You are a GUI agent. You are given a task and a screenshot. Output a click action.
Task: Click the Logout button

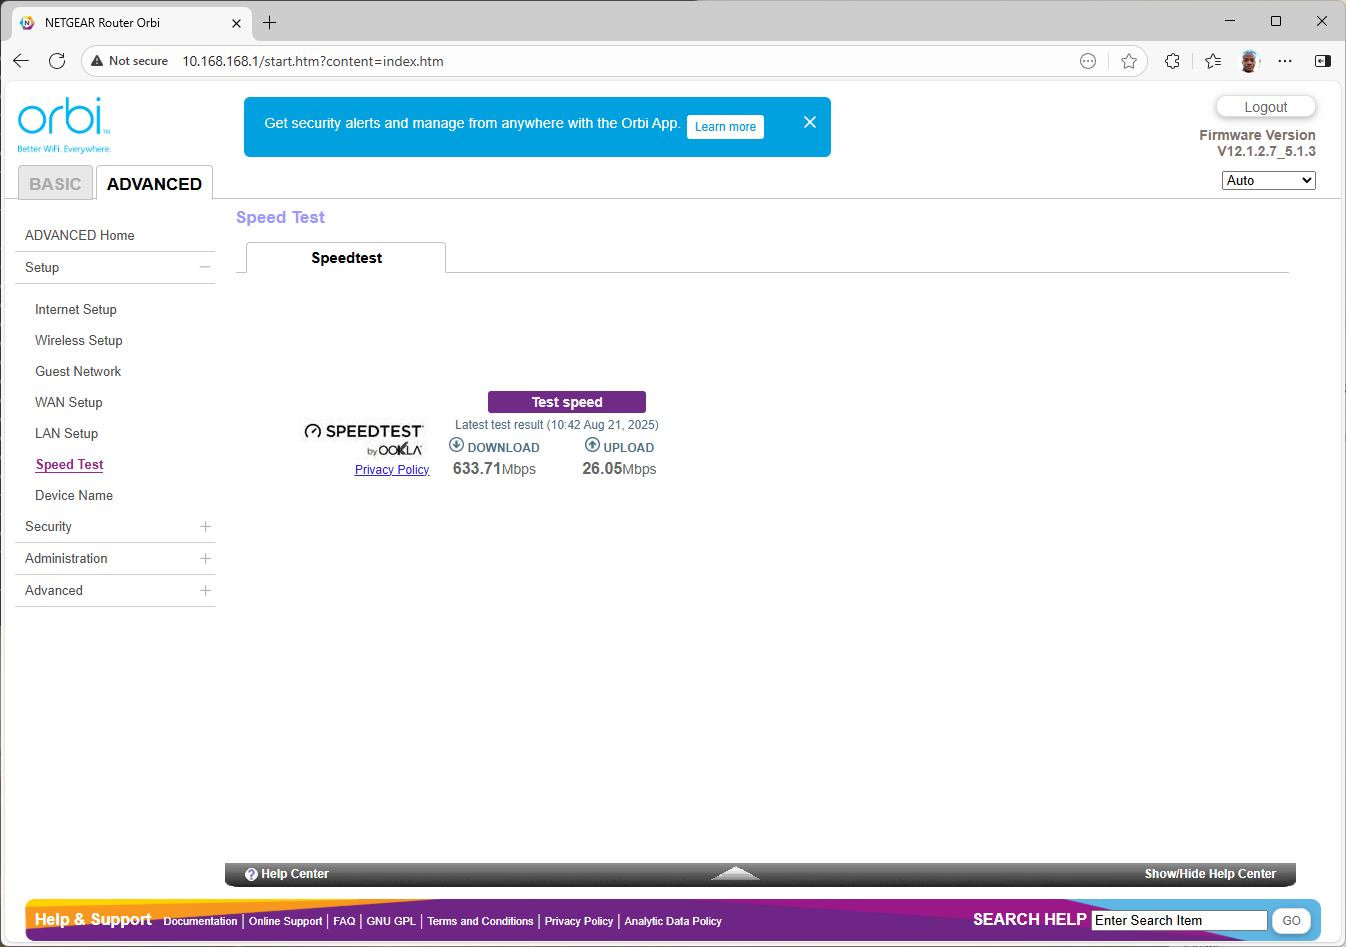pyautogui.click(x=1266, y=107)
